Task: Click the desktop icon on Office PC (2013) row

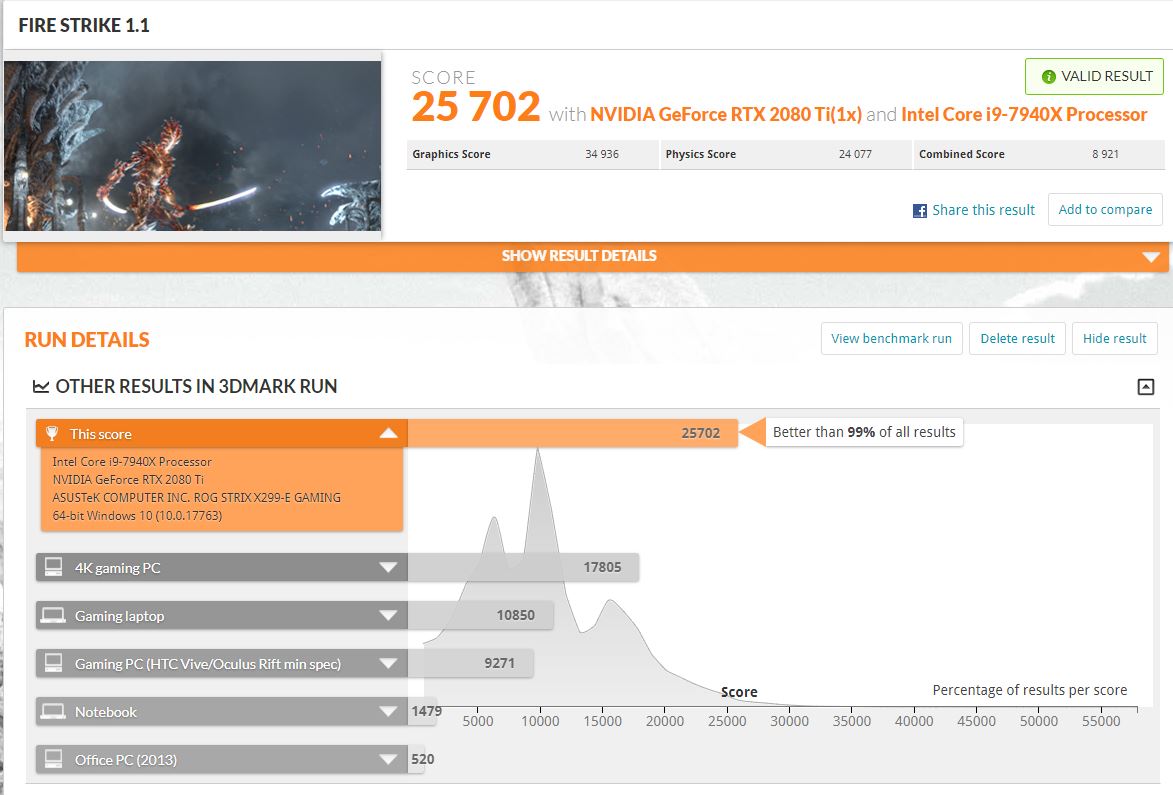Action: click(x=53, y=758)
